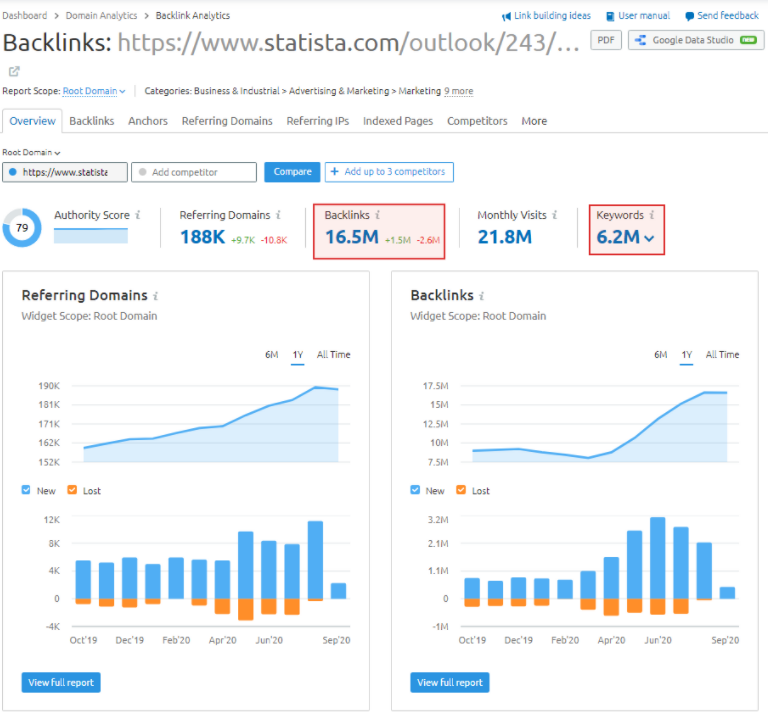Click info icon next to Authority Score
This screenshot has height=716, width=768.
tap(138, 215)
